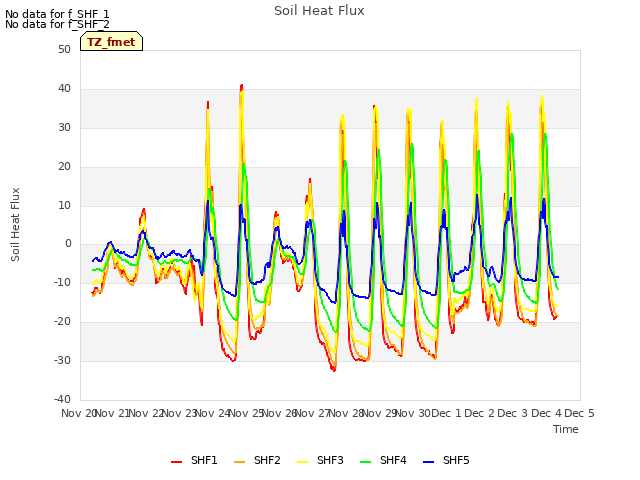Click the -40 y-axis tick label
This screenshot has height=480, width=640.
pos(62,399)
